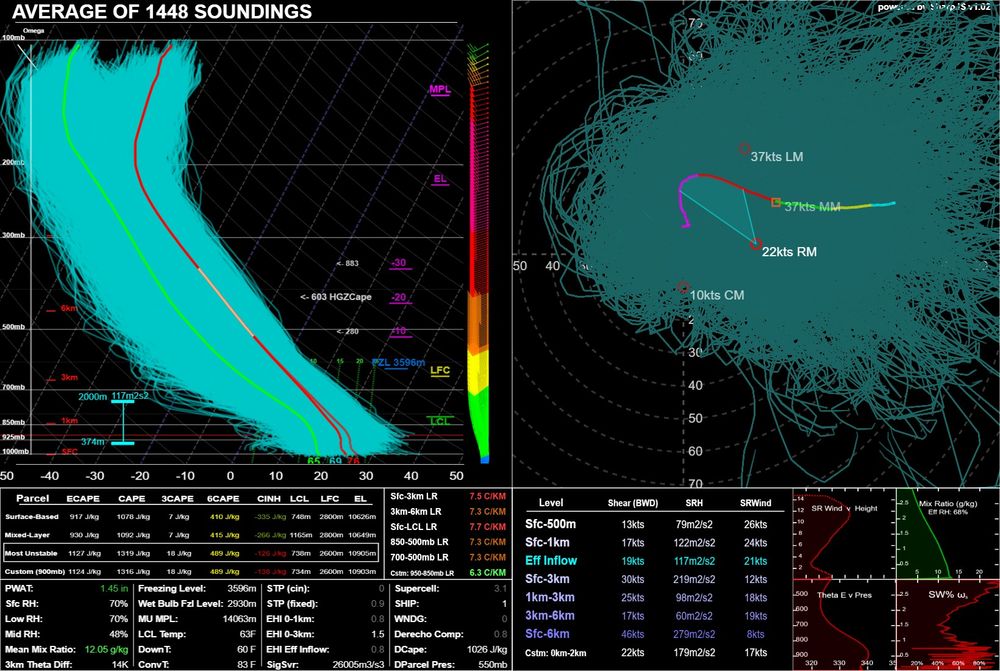
Task: Click the Sfc-LCL LR value 7.7 C/KM
Action: click(x=487, y=527)
